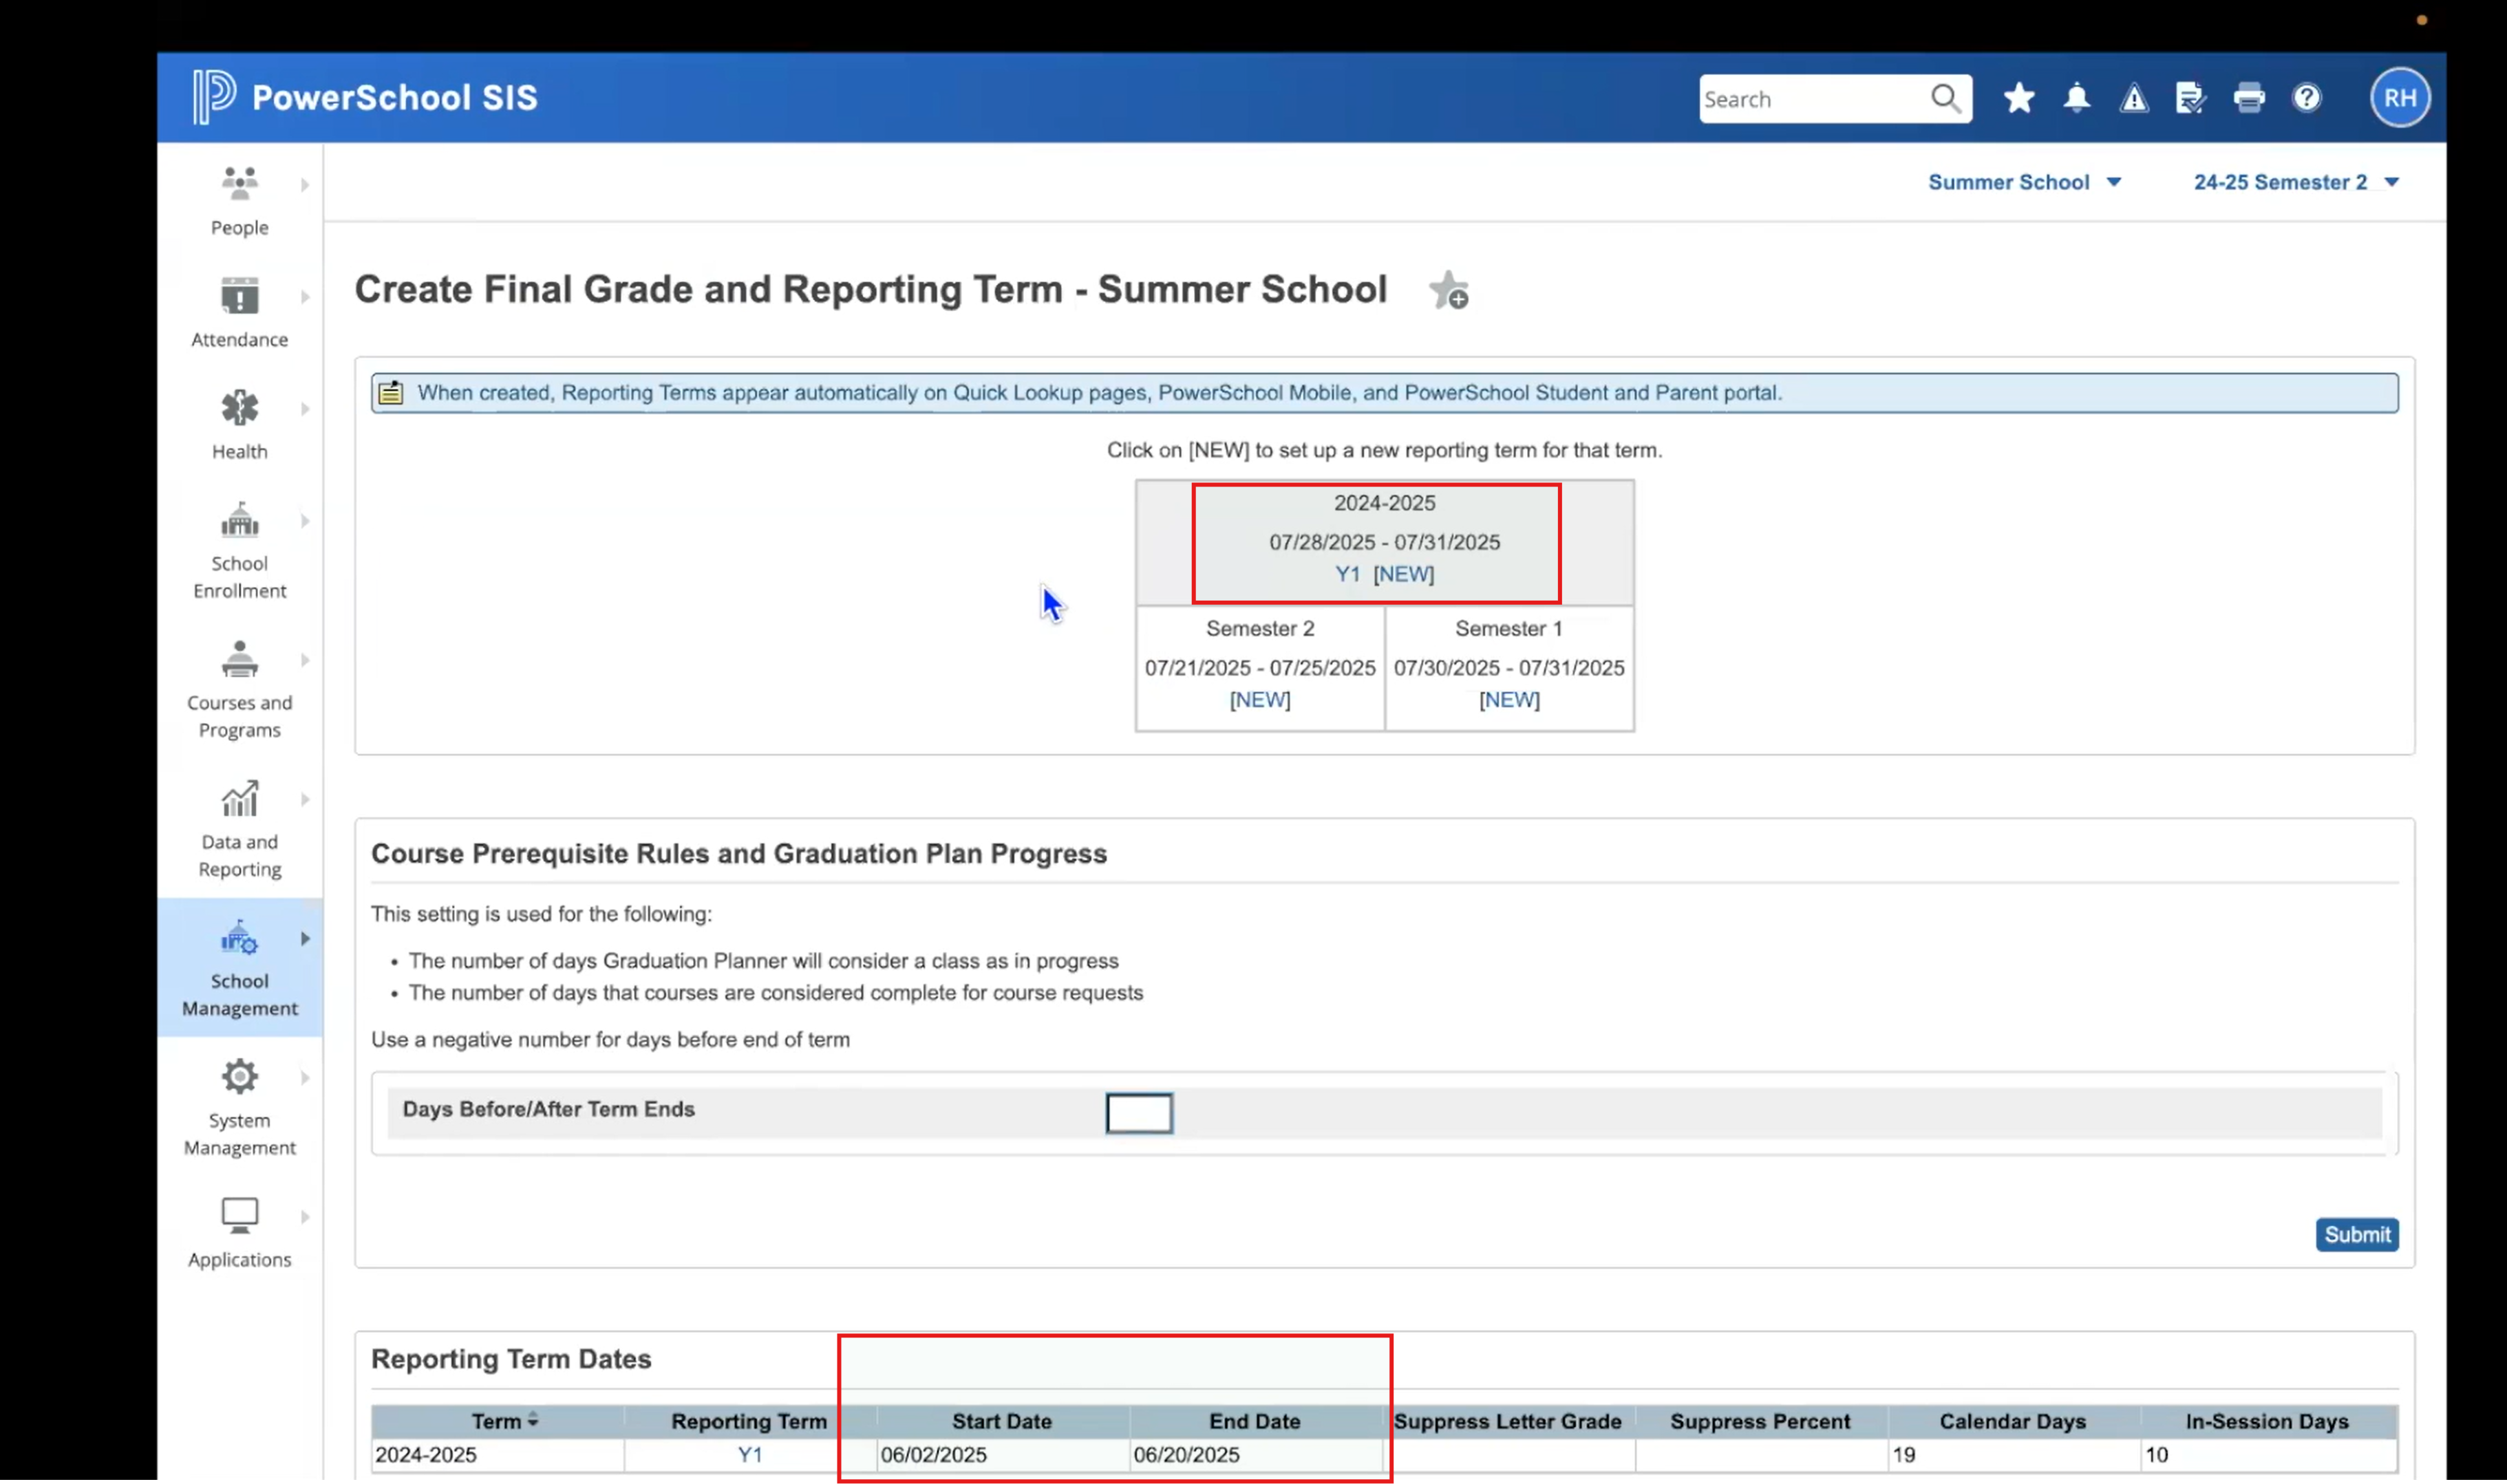2507x1484 pixels.
Task: Open the report queue icon
Action: (2190, 98)
